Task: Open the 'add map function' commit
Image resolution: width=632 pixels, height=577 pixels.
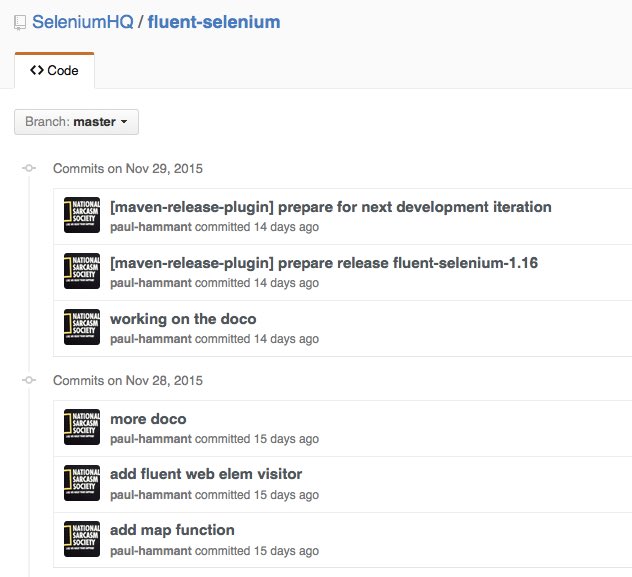Action: click(x=172, y=530)
